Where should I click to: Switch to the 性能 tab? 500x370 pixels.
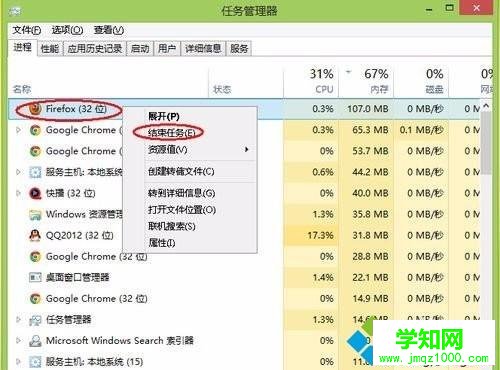click(50, 49)
